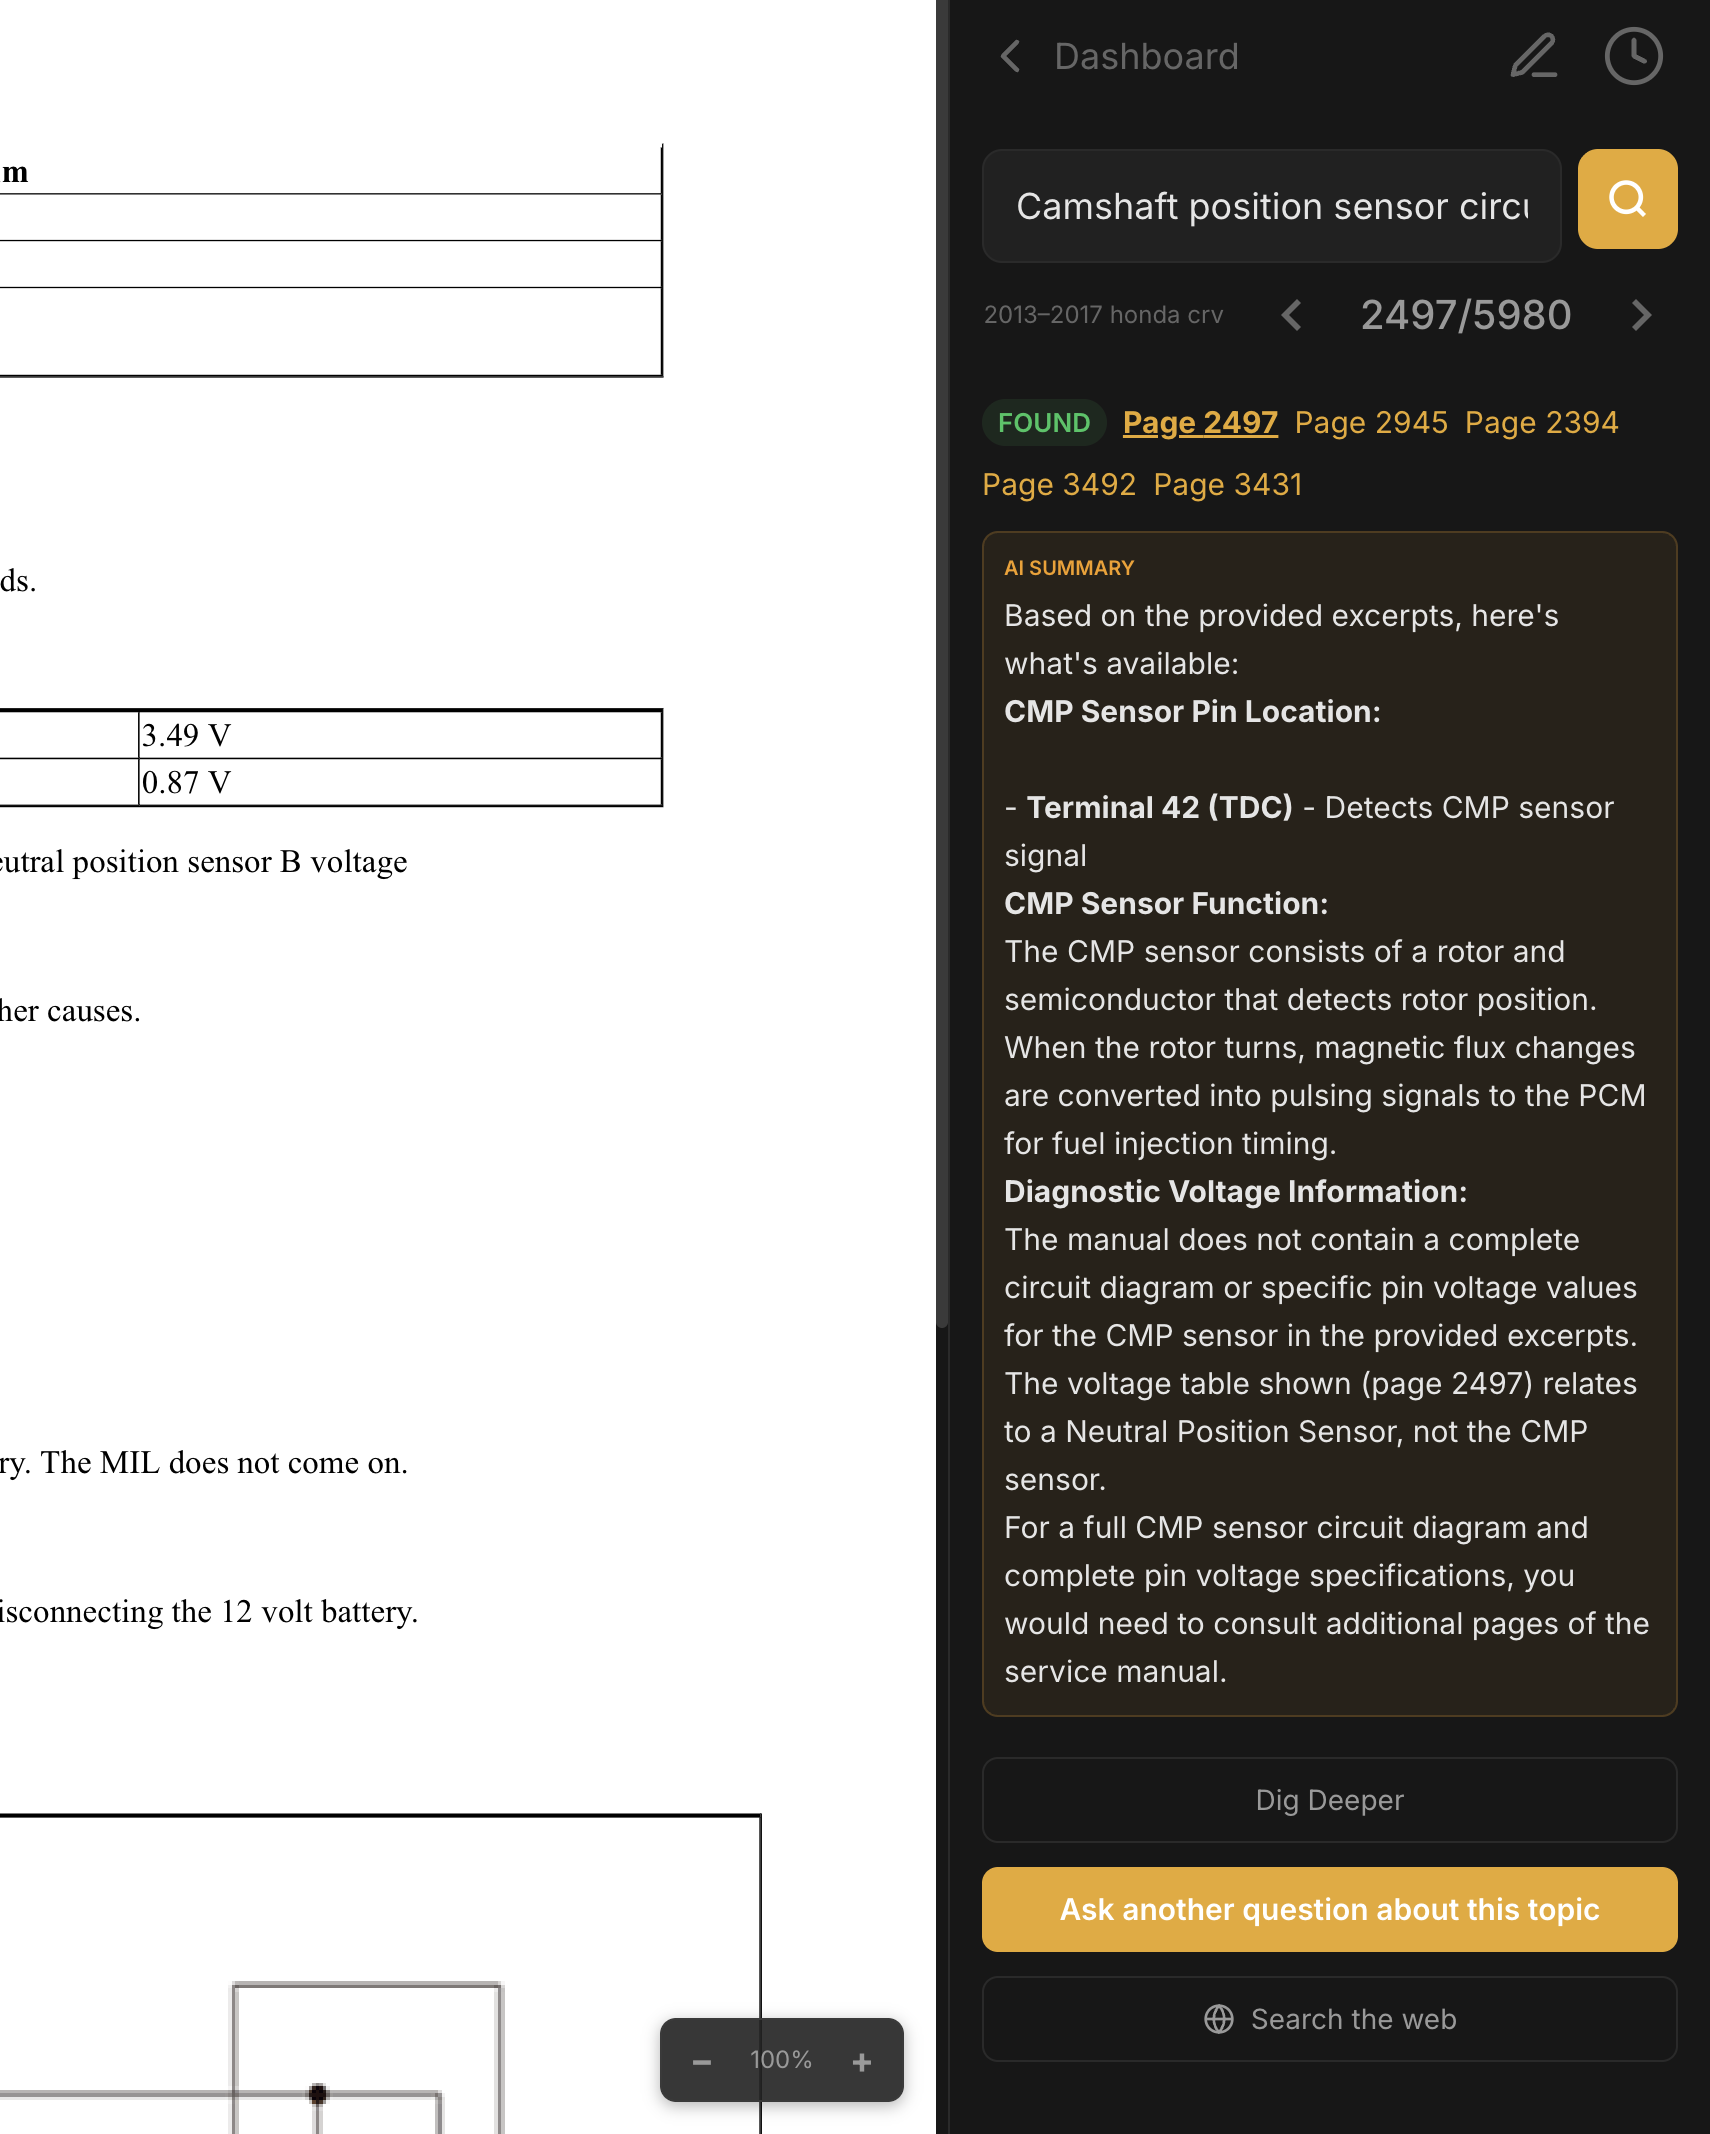Open the history clock icon

click(1633, 56)
